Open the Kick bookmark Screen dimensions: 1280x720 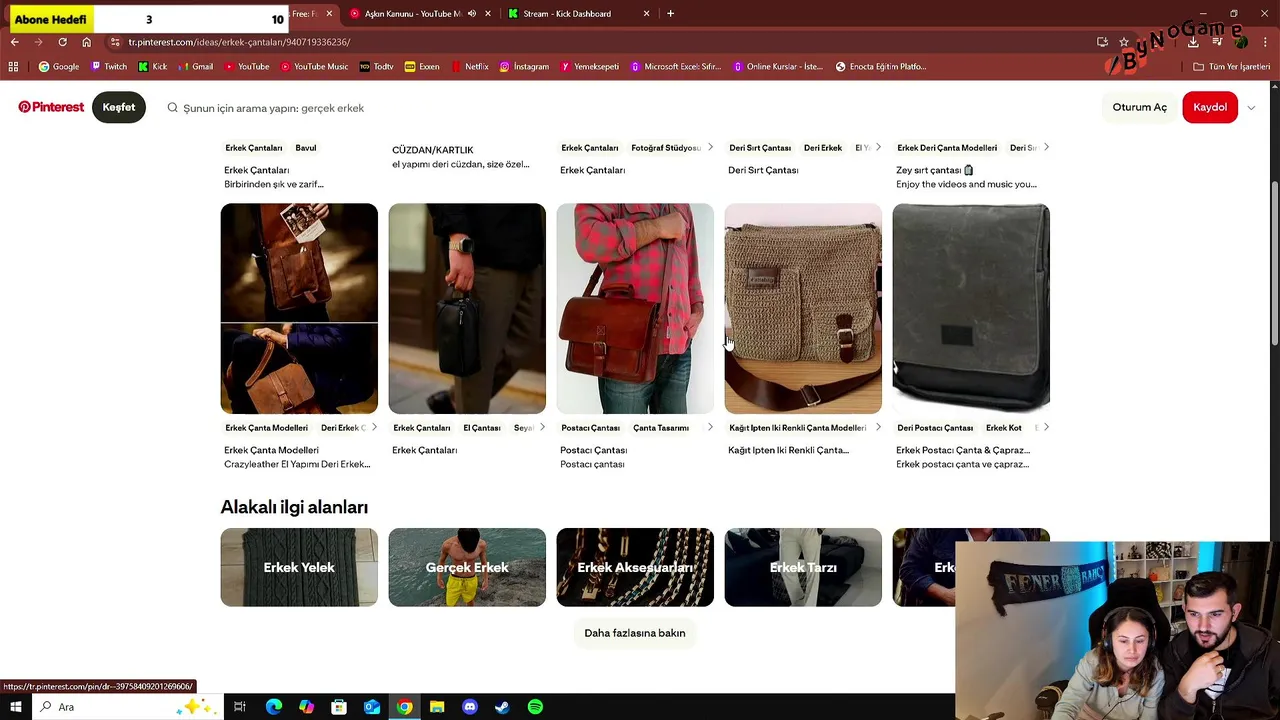[153, 67]
